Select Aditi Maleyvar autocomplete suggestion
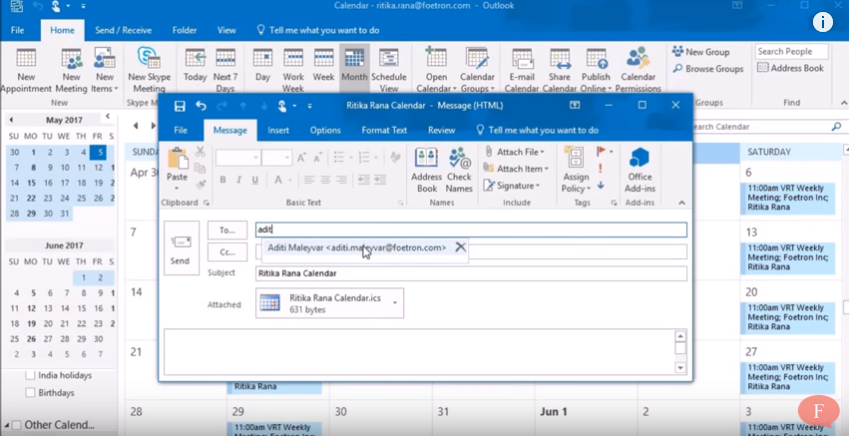This screenshot has width=849, height=436. (x=357, y=248)
